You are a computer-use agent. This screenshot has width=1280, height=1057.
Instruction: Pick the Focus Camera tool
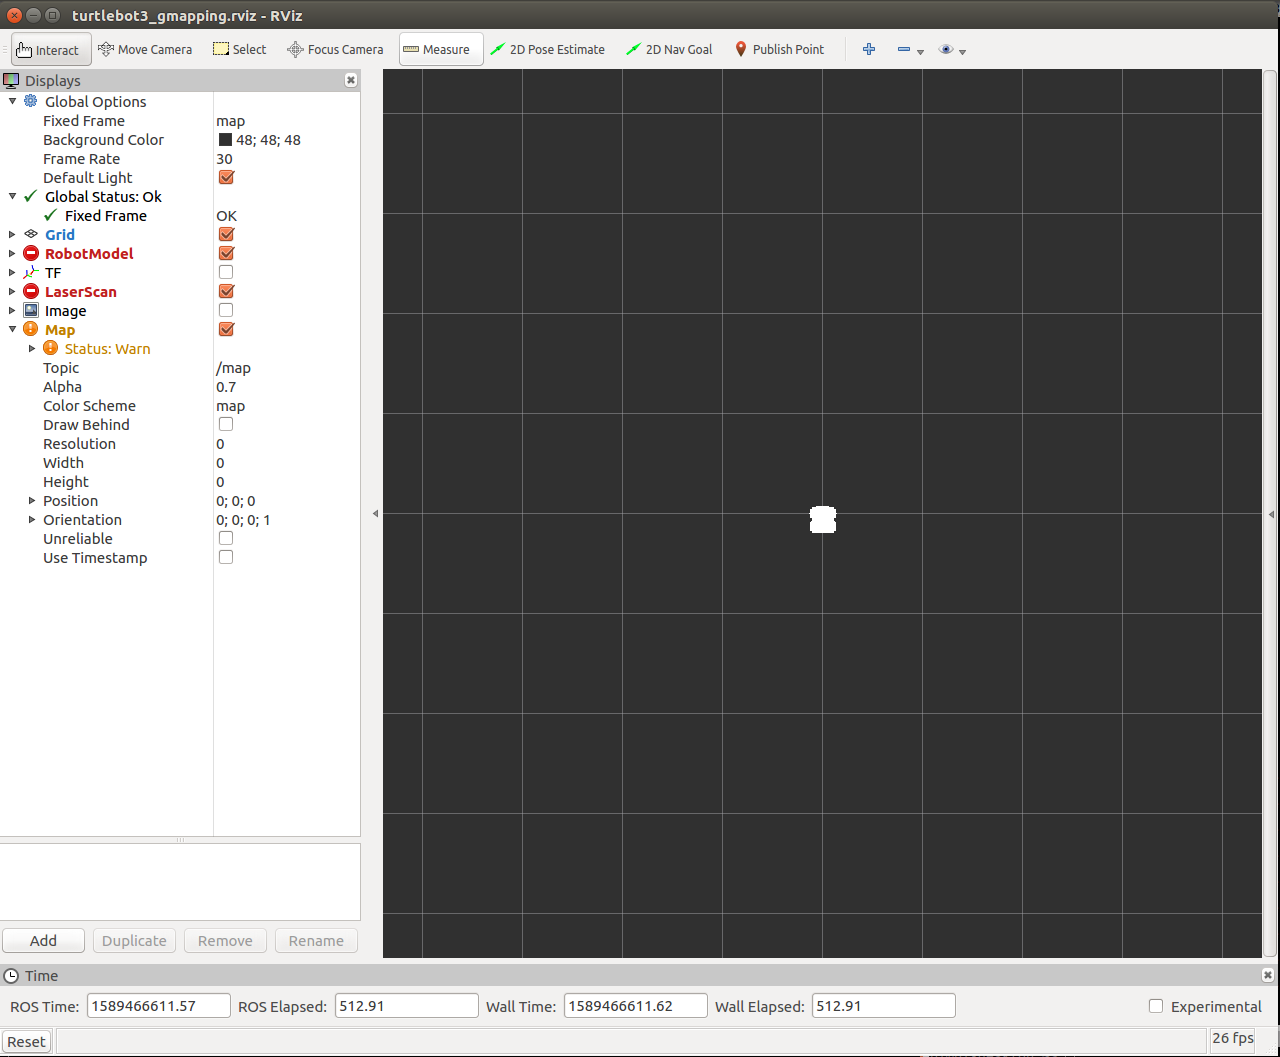pos(335,49)
